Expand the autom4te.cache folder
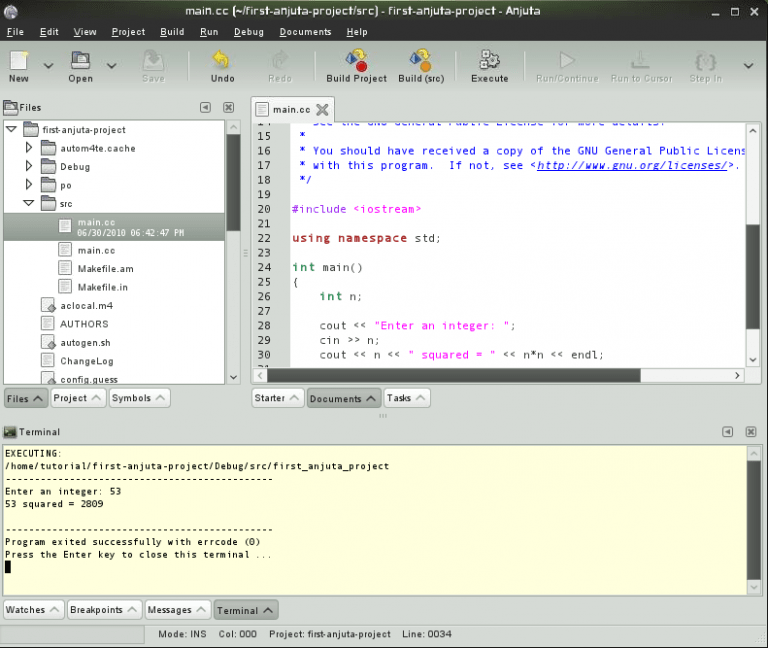 click(28, 147)
